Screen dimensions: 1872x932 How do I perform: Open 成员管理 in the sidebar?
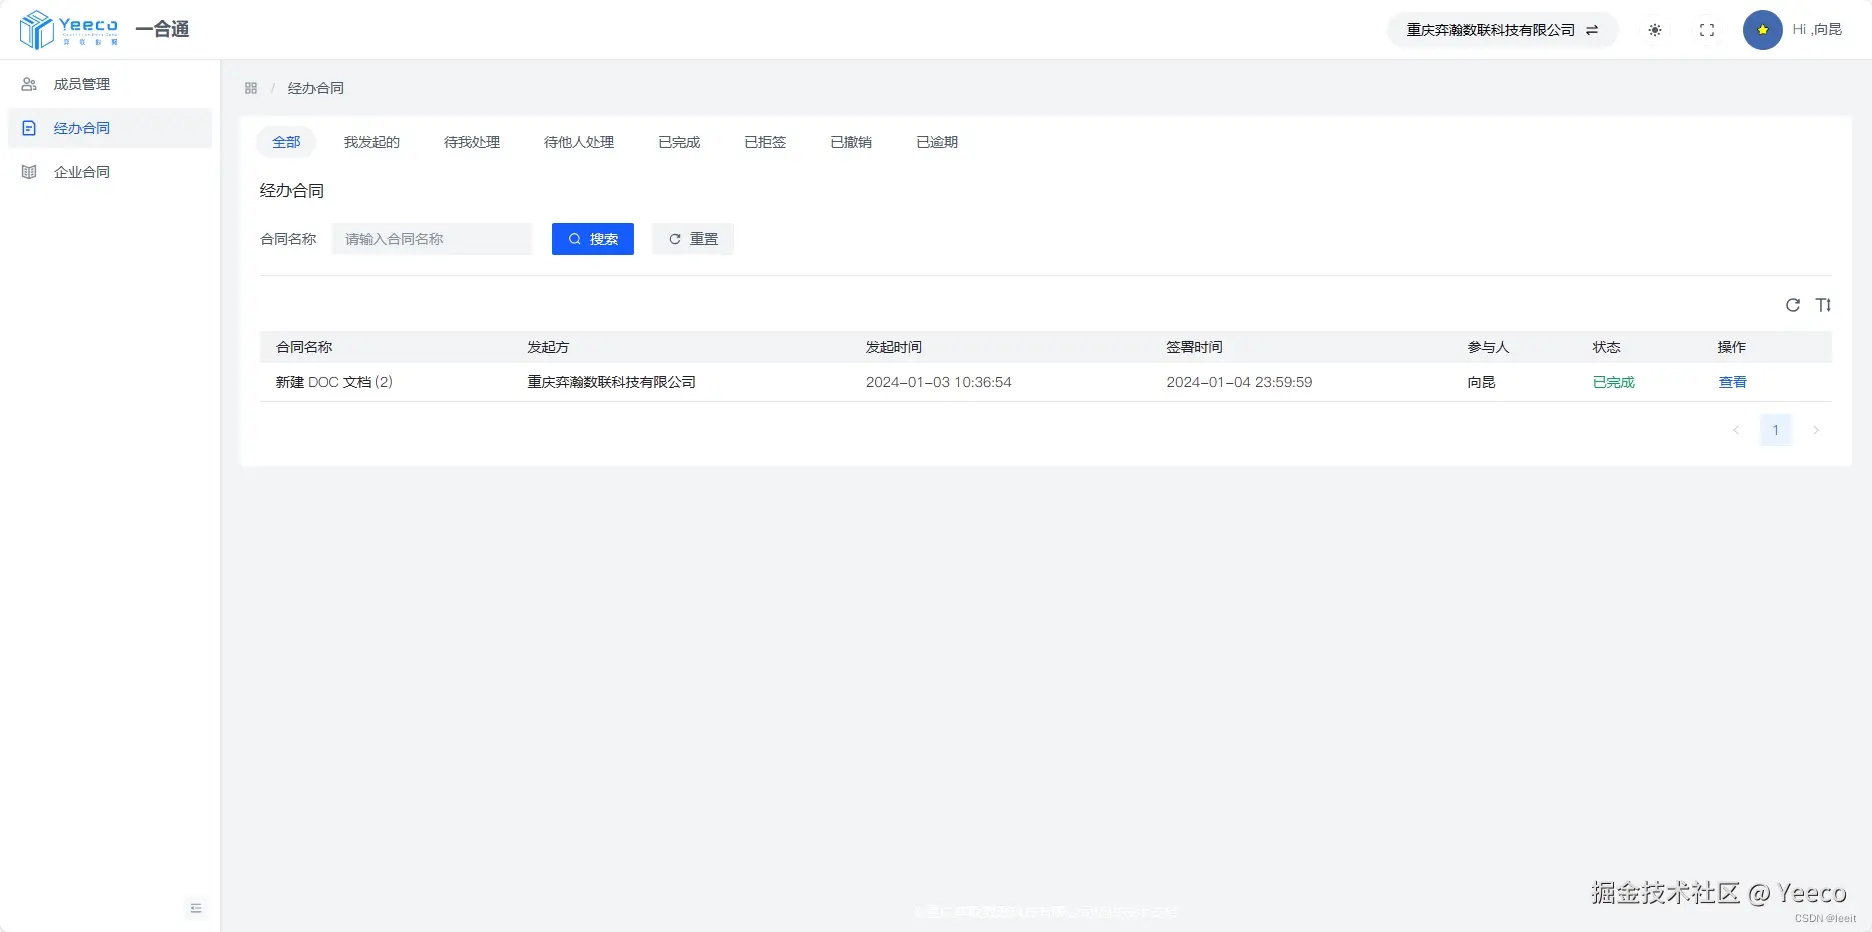click(x=110, y=84)
